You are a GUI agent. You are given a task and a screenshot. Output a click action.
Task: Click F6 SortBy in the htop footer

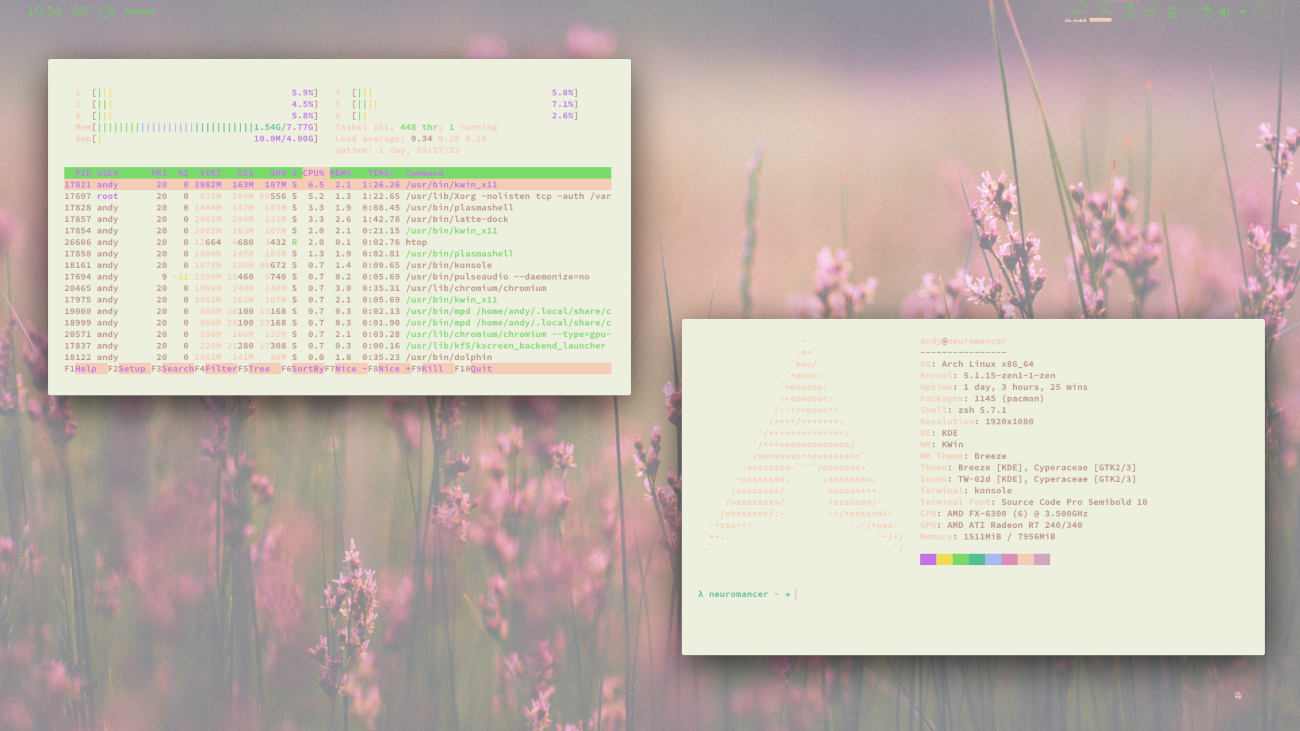tap(304, 369)
